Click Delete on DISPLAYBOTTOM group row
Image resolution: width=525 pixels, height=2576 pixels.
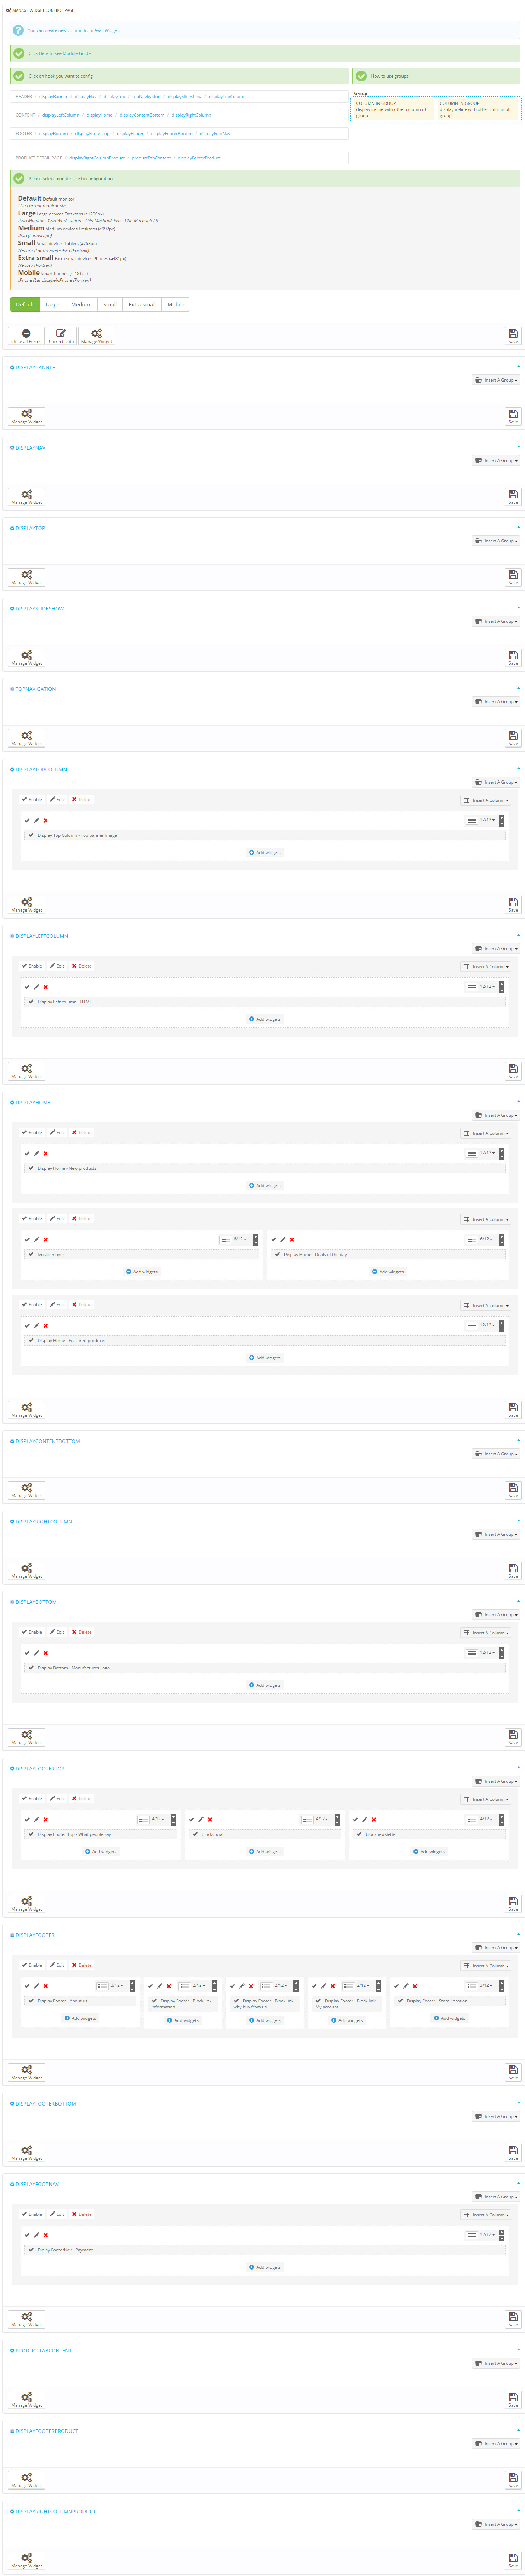[82, 1632]
